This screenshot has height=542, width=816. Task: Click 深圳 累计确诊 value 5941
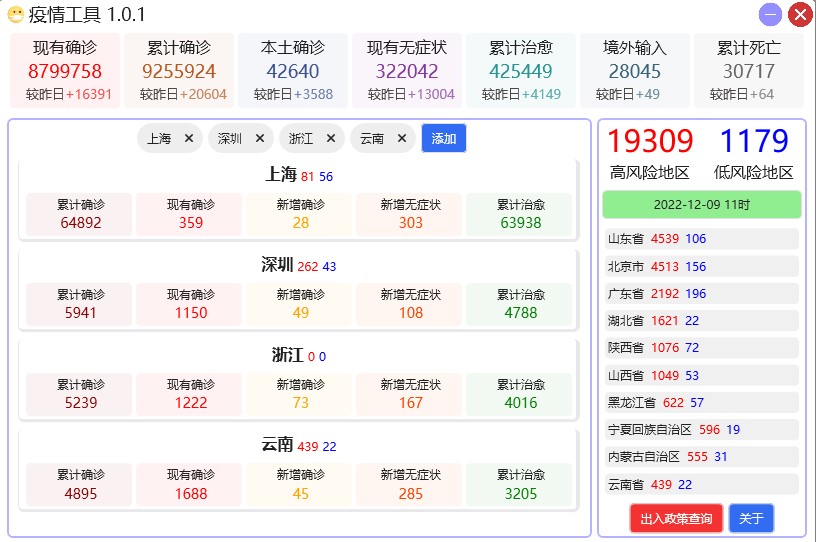(x=81, y=313)
